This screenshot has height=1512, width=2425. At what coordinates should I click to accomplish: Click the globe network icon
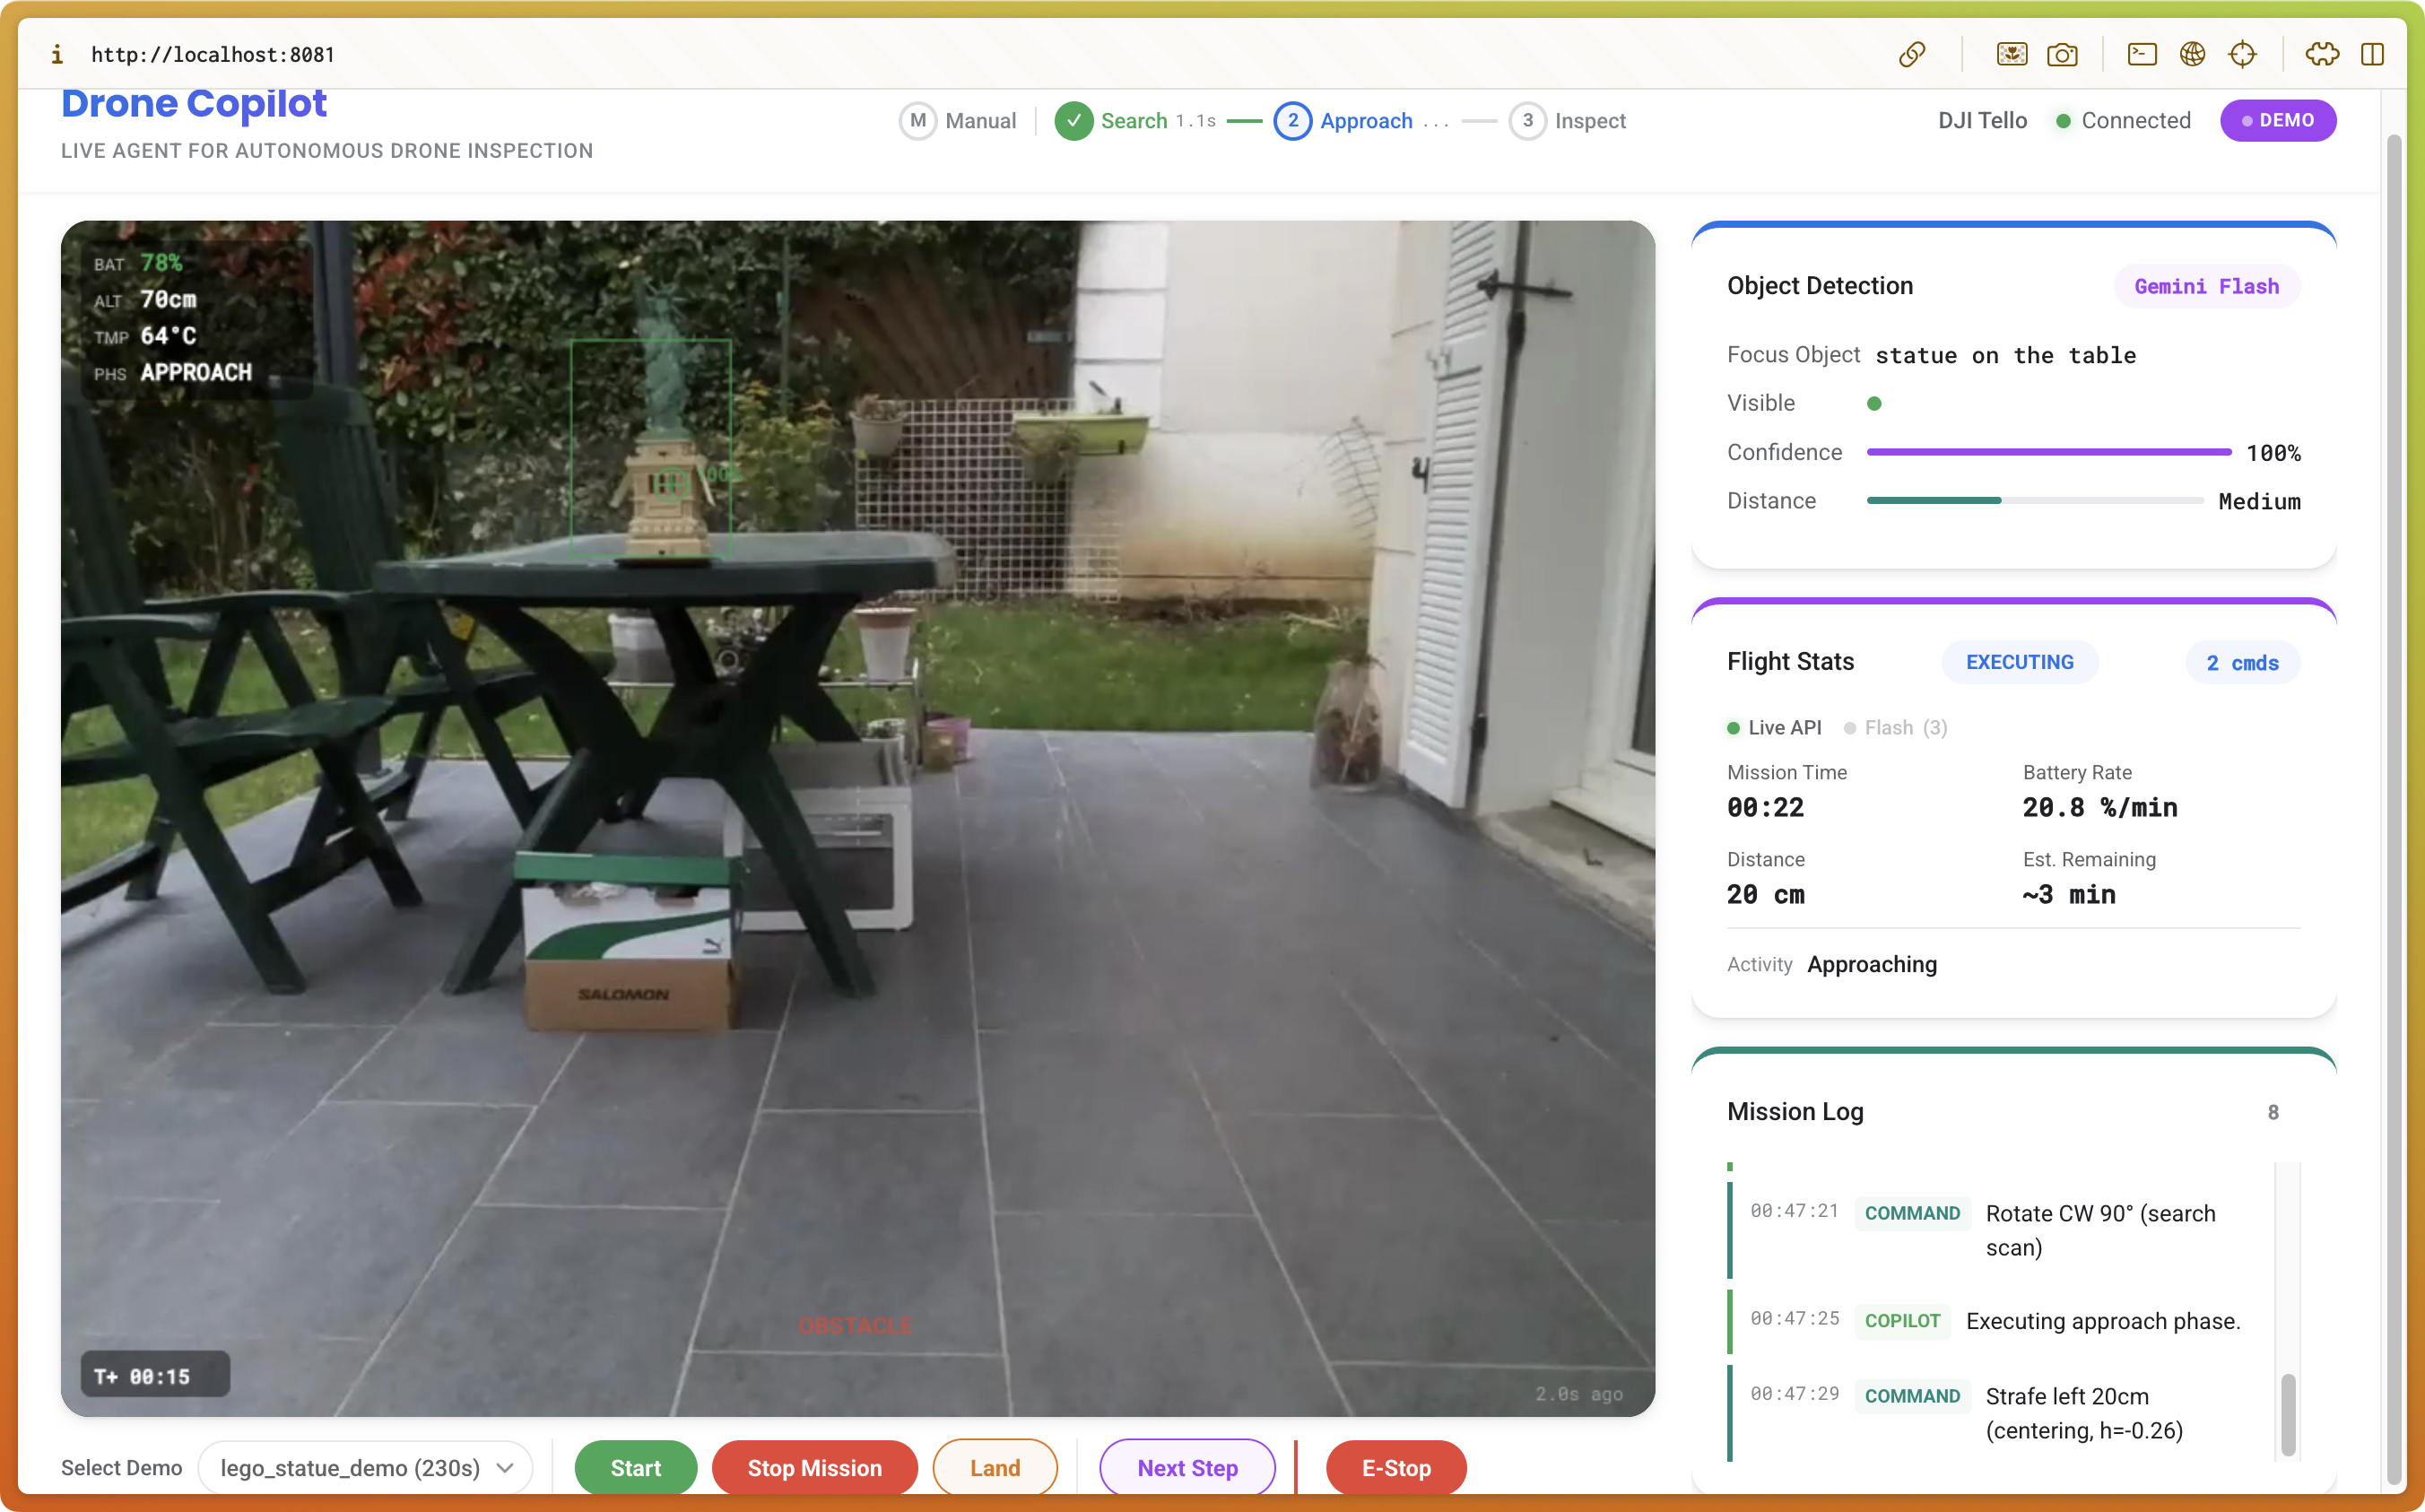pos(2192,54)
